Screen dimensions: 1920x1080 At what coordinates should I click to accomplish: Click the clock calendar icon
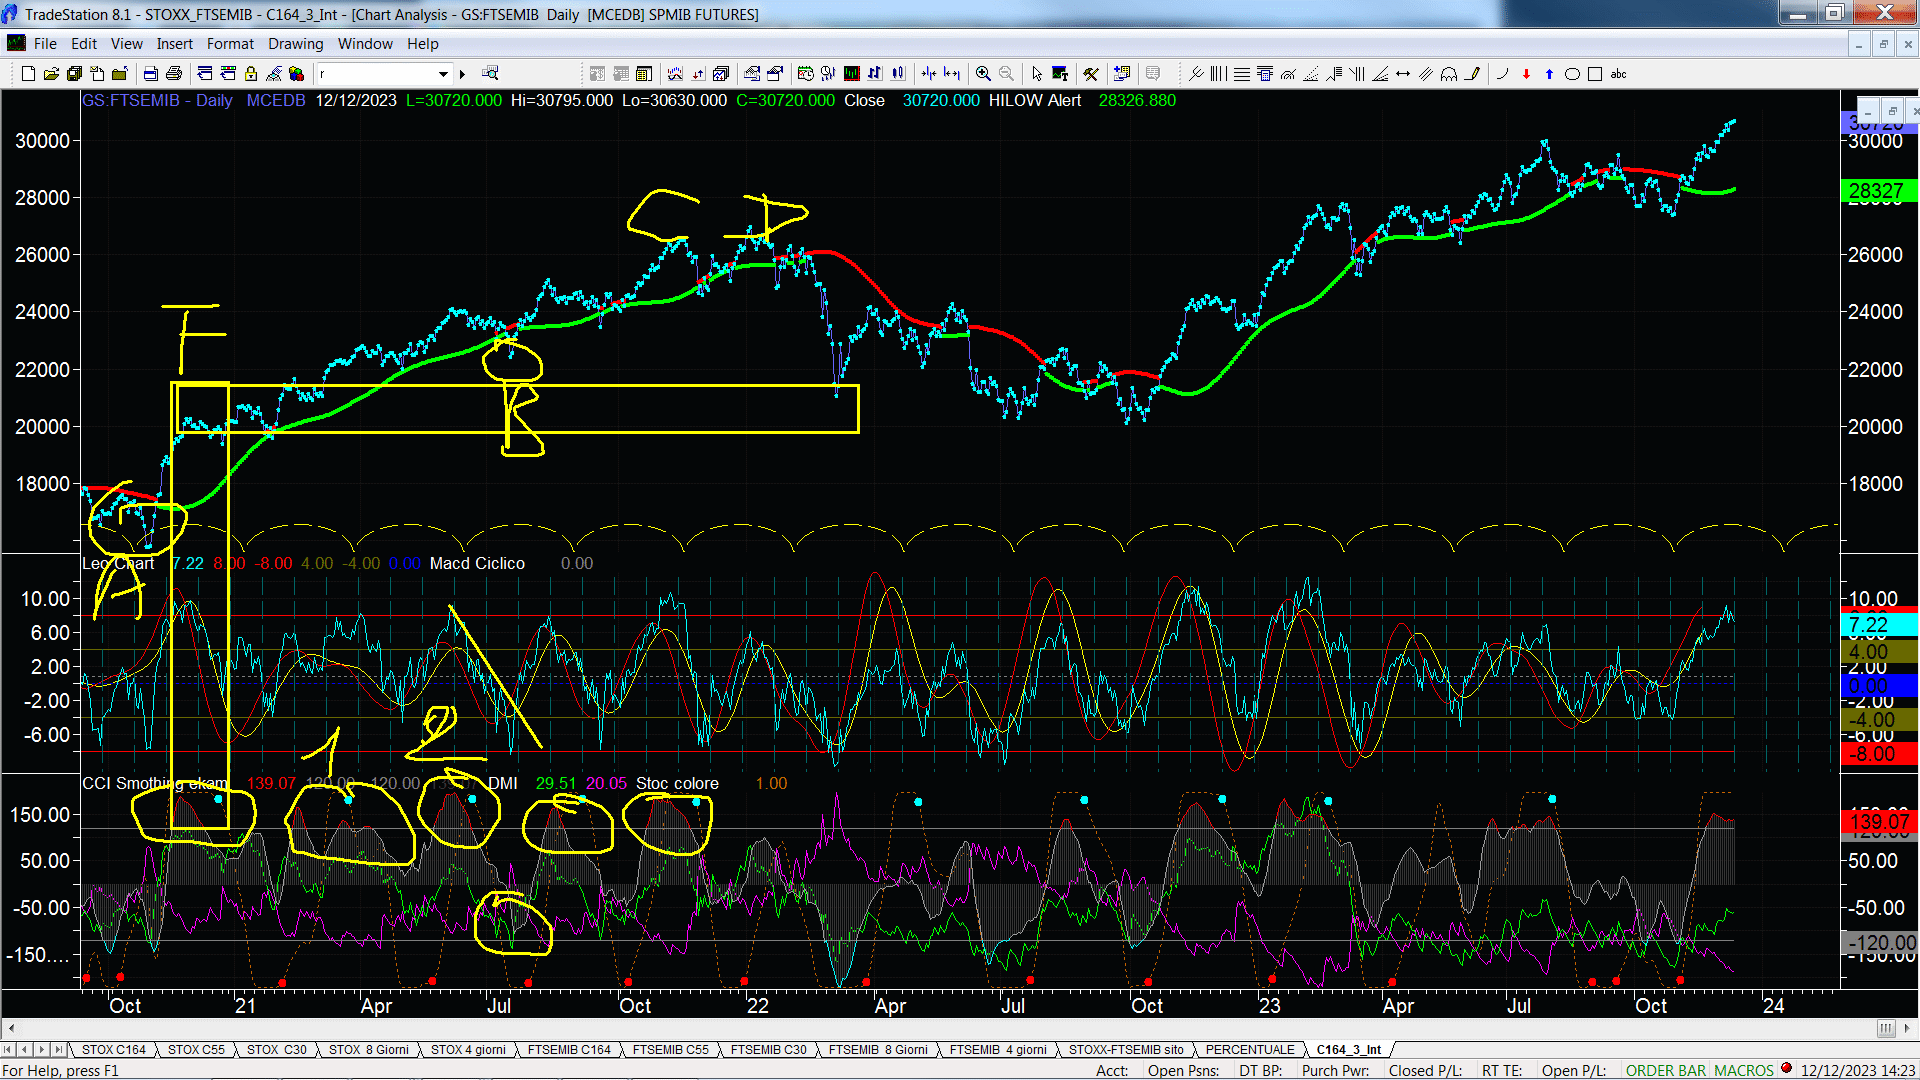[806, 74]
